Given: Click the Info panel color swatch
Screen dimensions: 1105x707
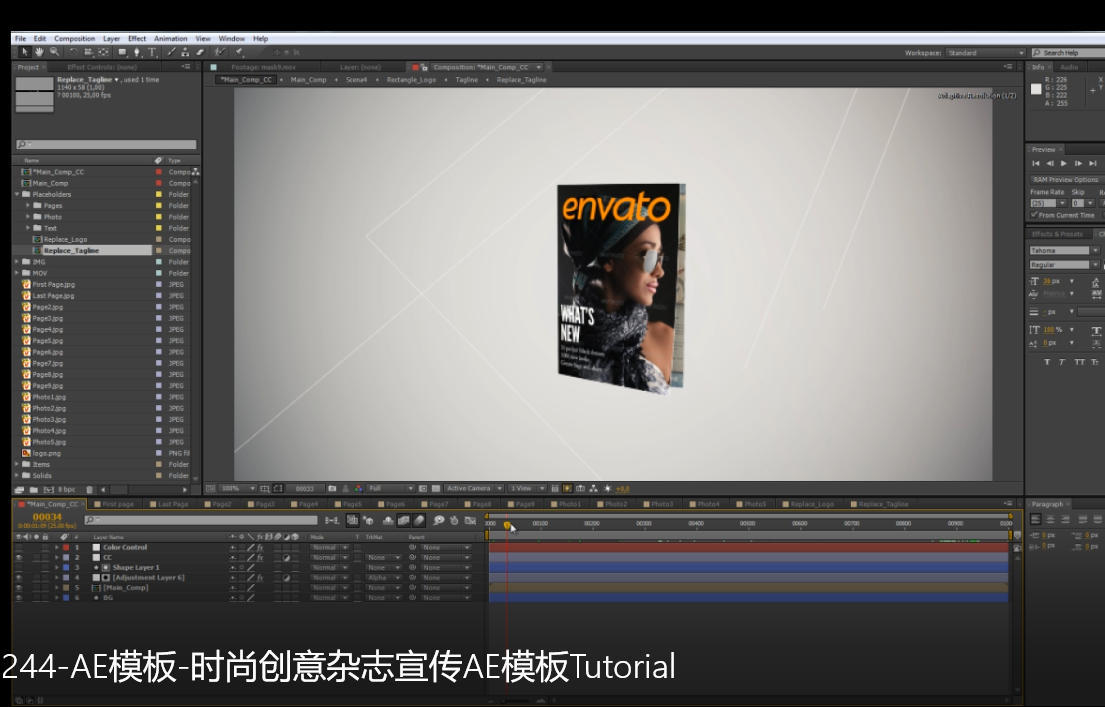Looking at the screenshot, I should click(1036, 89).
